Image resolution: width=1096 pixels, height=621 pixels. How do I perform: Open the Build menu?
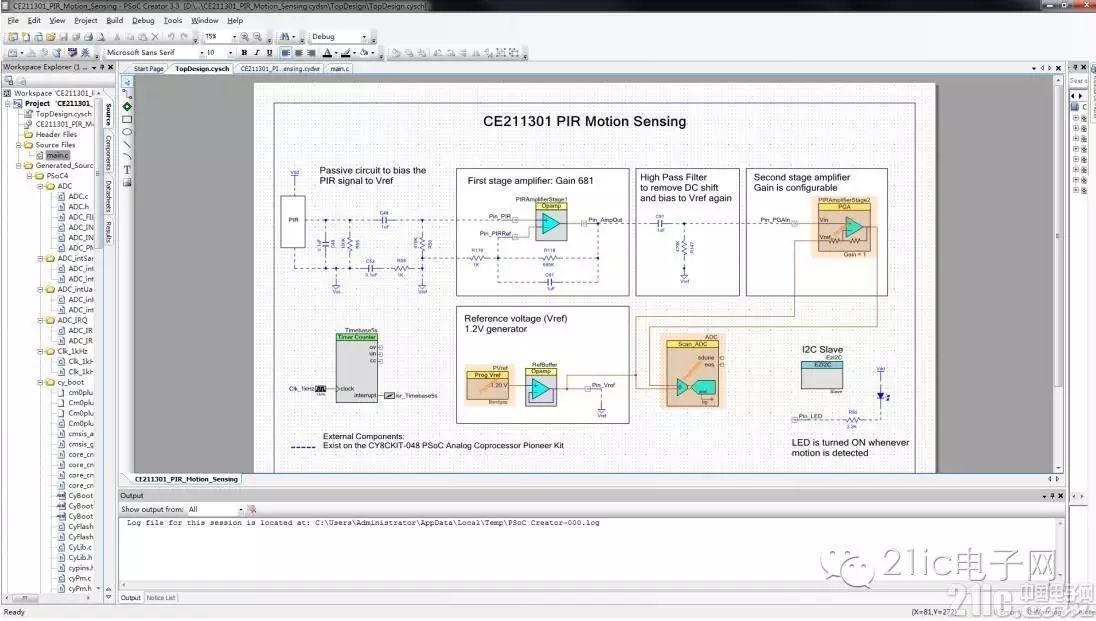[115, 20]
